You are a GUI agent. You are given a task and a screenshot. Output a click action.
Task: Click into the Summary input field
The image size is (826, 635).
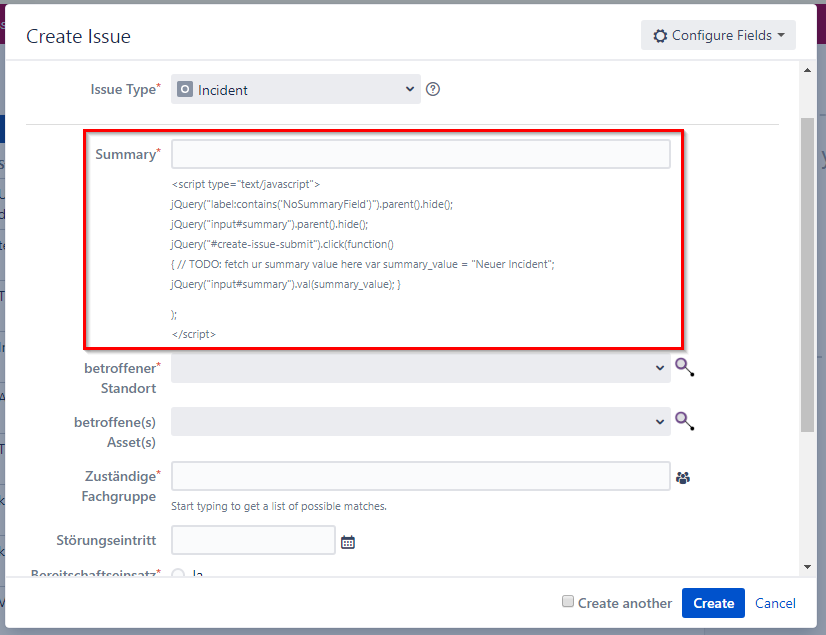(420, 154)
